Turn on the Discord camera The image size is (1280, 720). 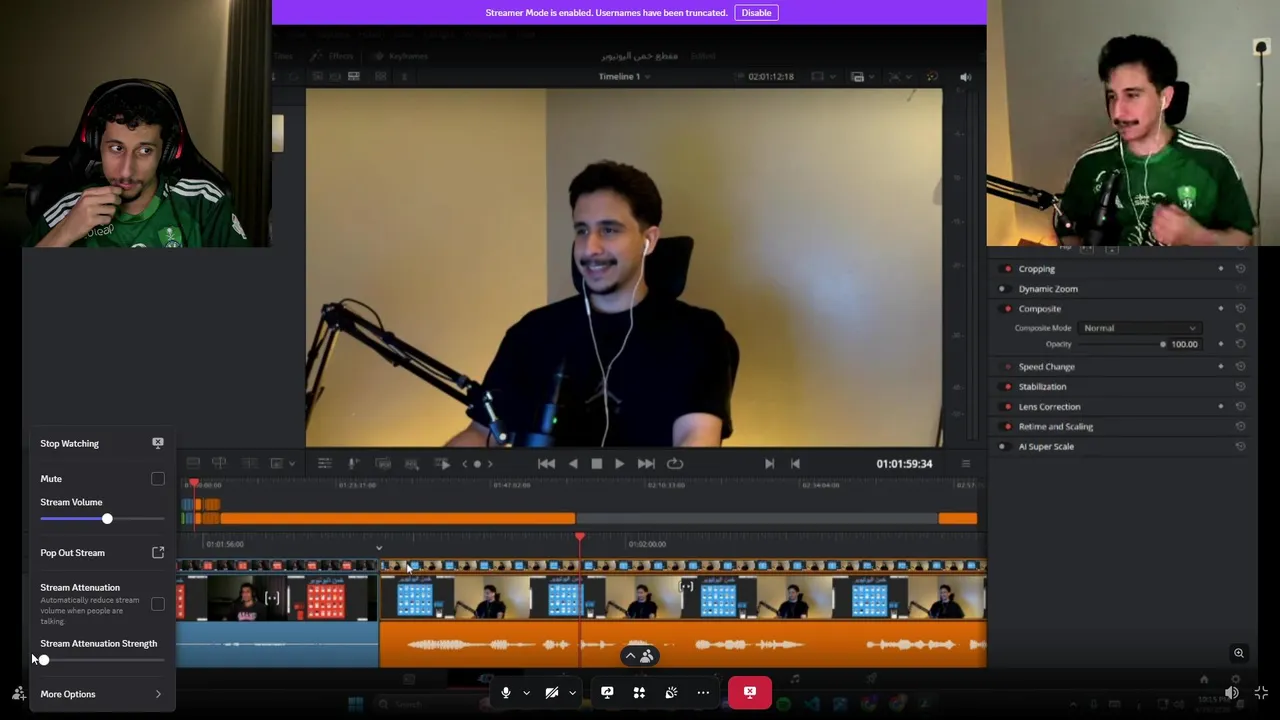(552, 692)
